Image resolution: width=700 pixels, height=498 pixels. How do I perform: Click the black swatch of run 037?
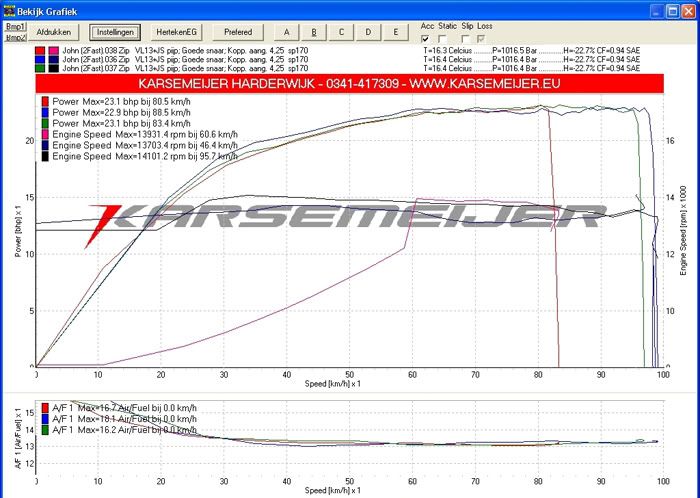pos(54,68)
